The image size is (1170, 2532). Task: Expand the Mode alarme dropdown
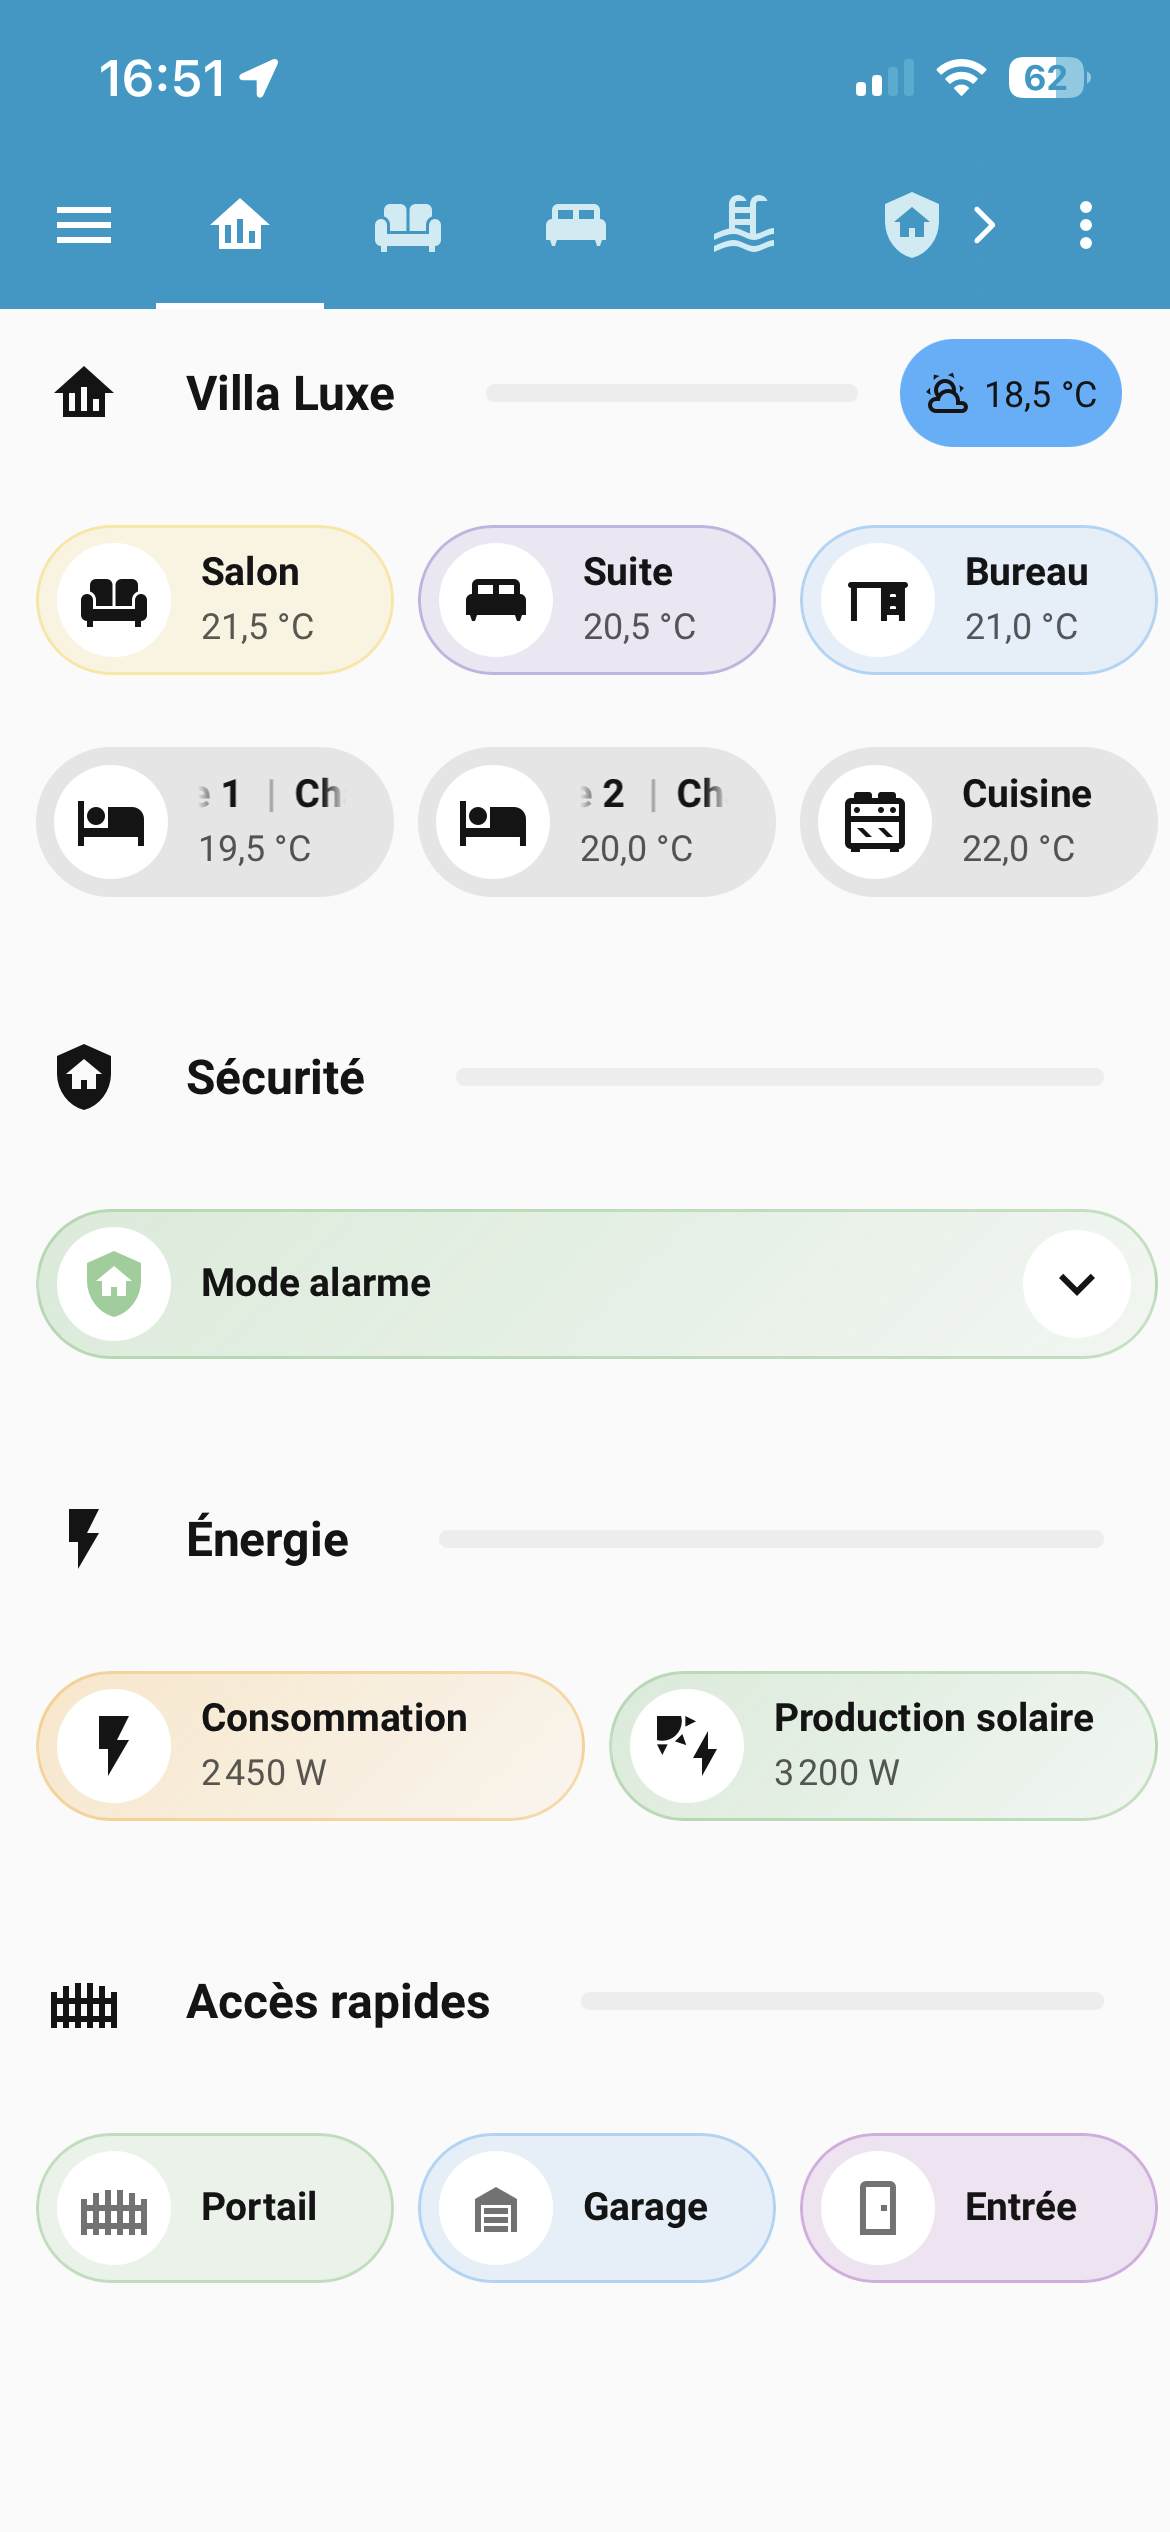(1076, 1284)
